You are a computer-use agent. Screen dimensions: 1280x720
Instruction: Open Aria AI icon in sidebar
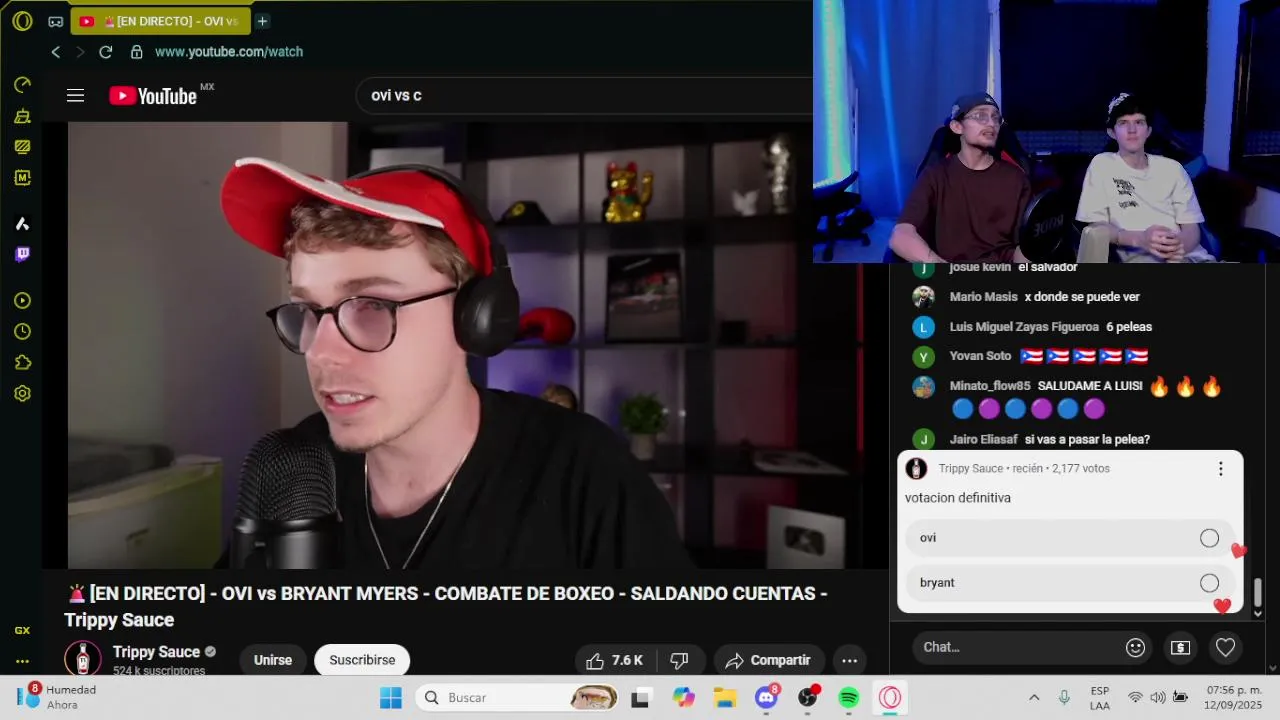(22, 223)
